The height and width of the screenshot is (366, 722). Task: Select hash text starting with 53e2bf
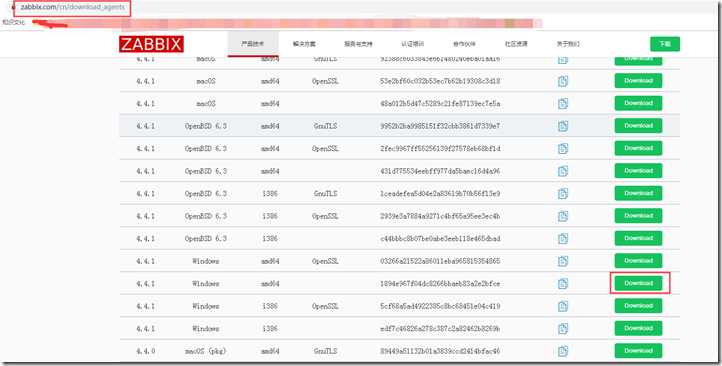(x=440, y=81)
